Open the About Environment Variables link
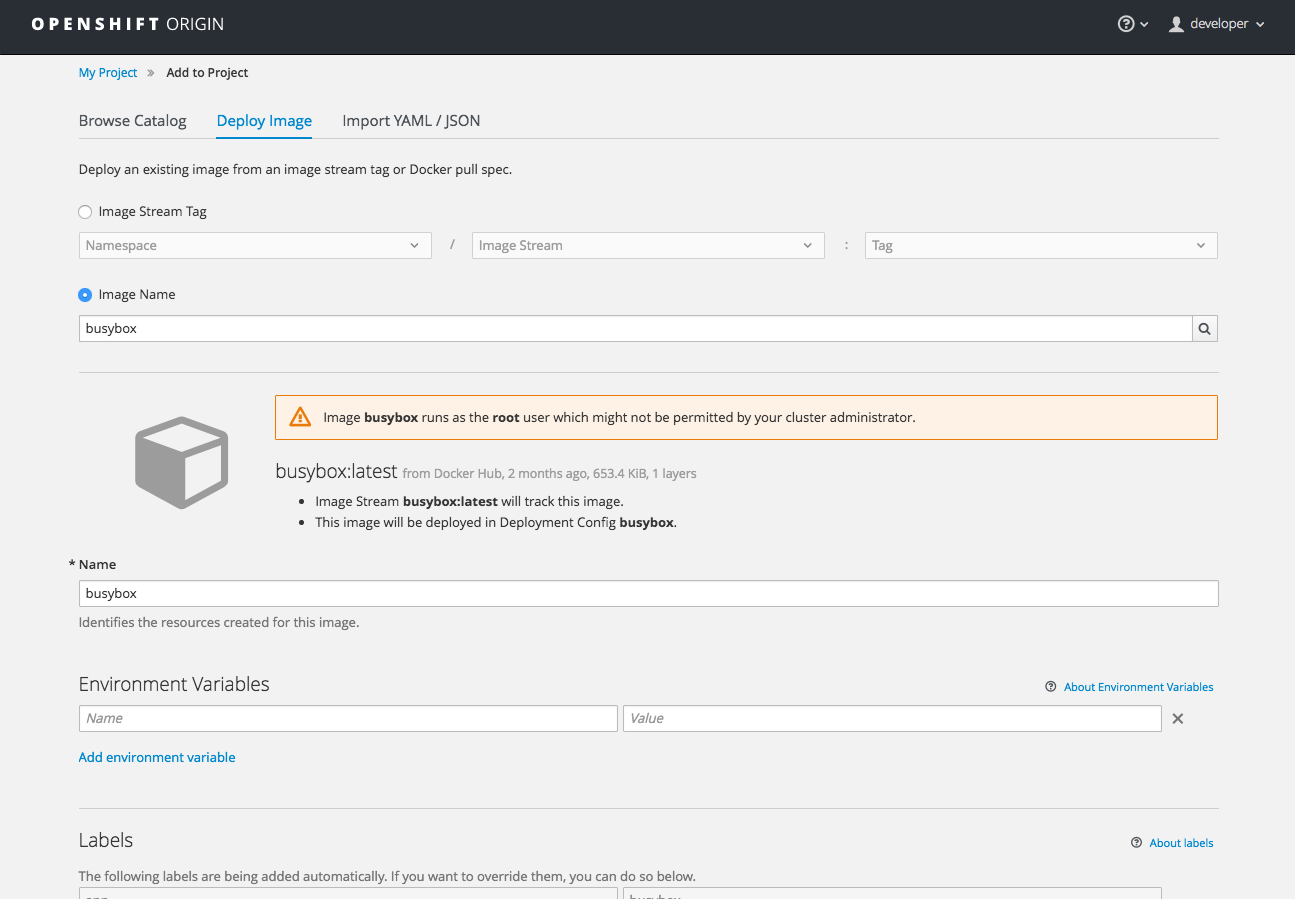The image size is (1295, 899). (x=1138, y=687)
